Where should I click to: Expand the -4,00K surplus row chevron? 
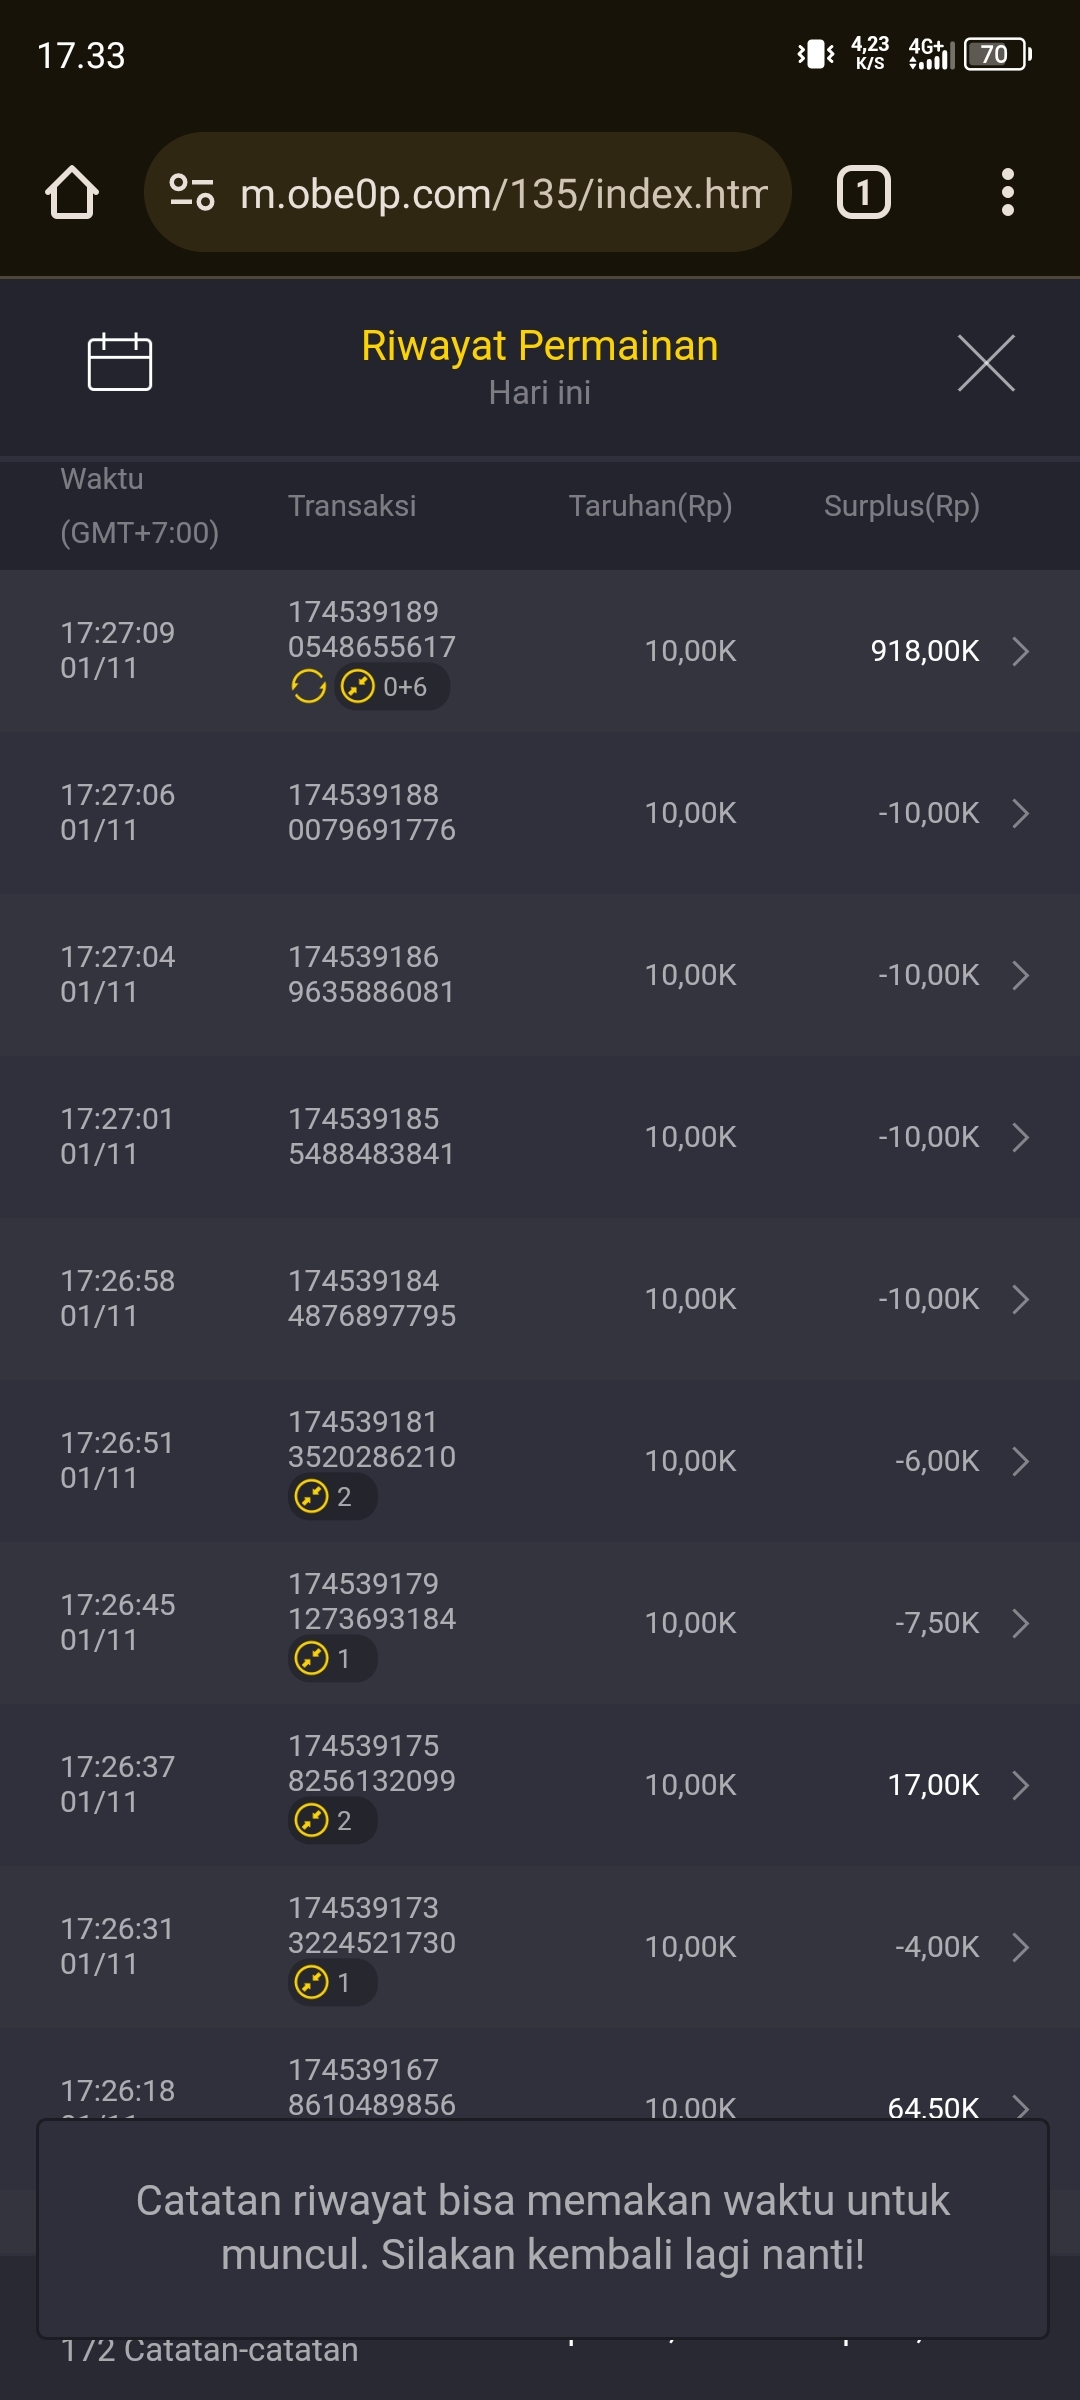(x=1020, y=1947)
